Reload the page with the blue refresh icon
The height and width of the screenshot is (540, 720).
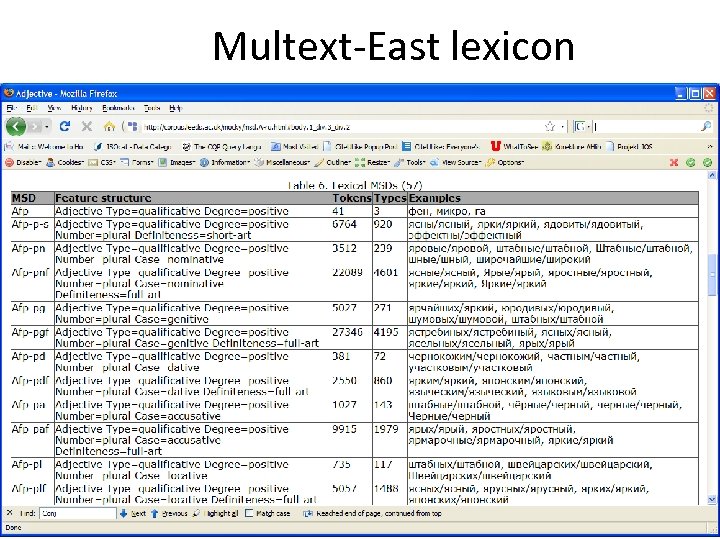coord(65,126)
